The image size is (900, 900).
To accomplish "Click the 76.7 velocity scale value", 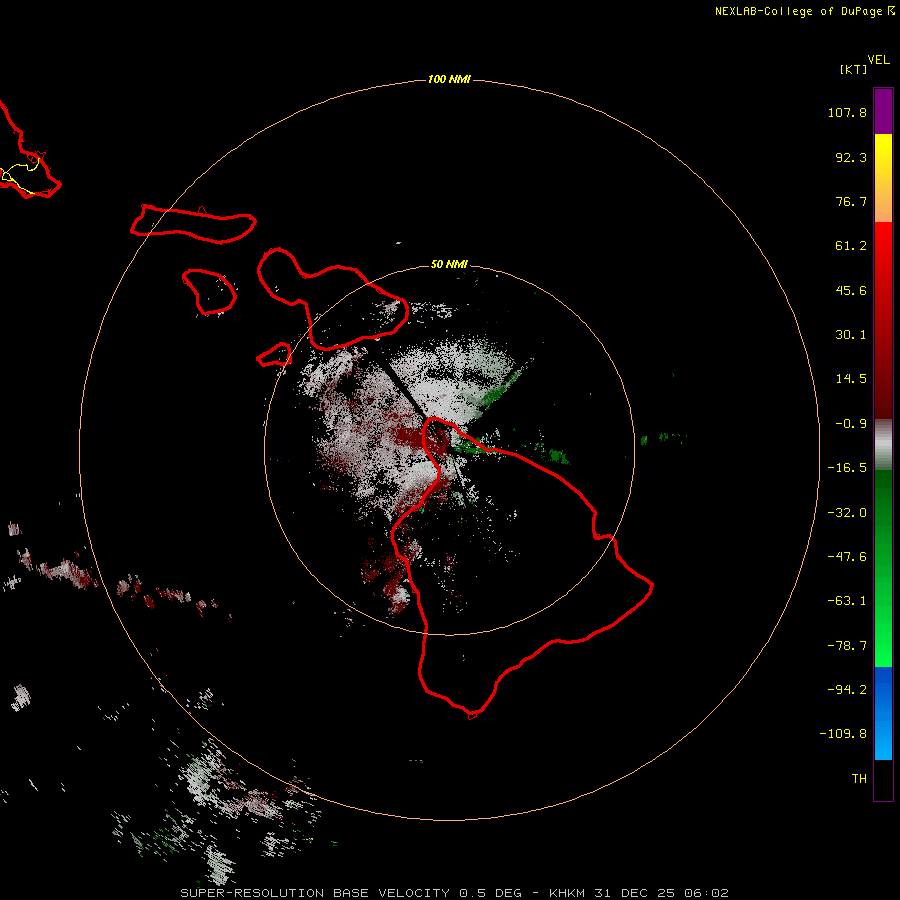I will point(851,201).
